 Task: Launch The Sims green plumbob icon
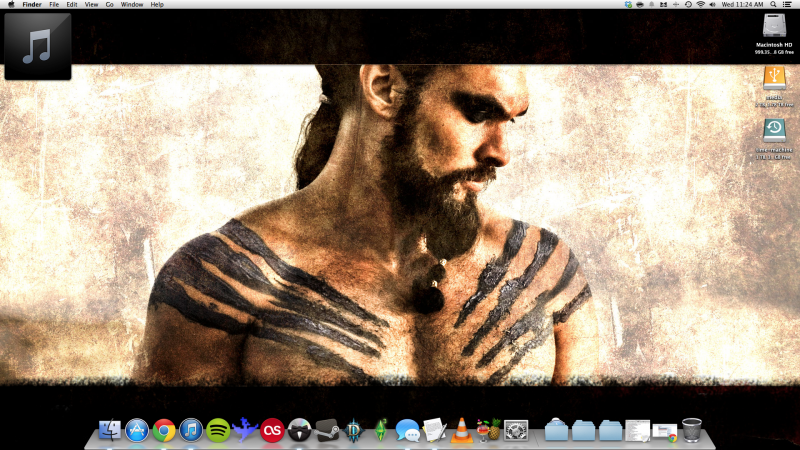(380, 430)
